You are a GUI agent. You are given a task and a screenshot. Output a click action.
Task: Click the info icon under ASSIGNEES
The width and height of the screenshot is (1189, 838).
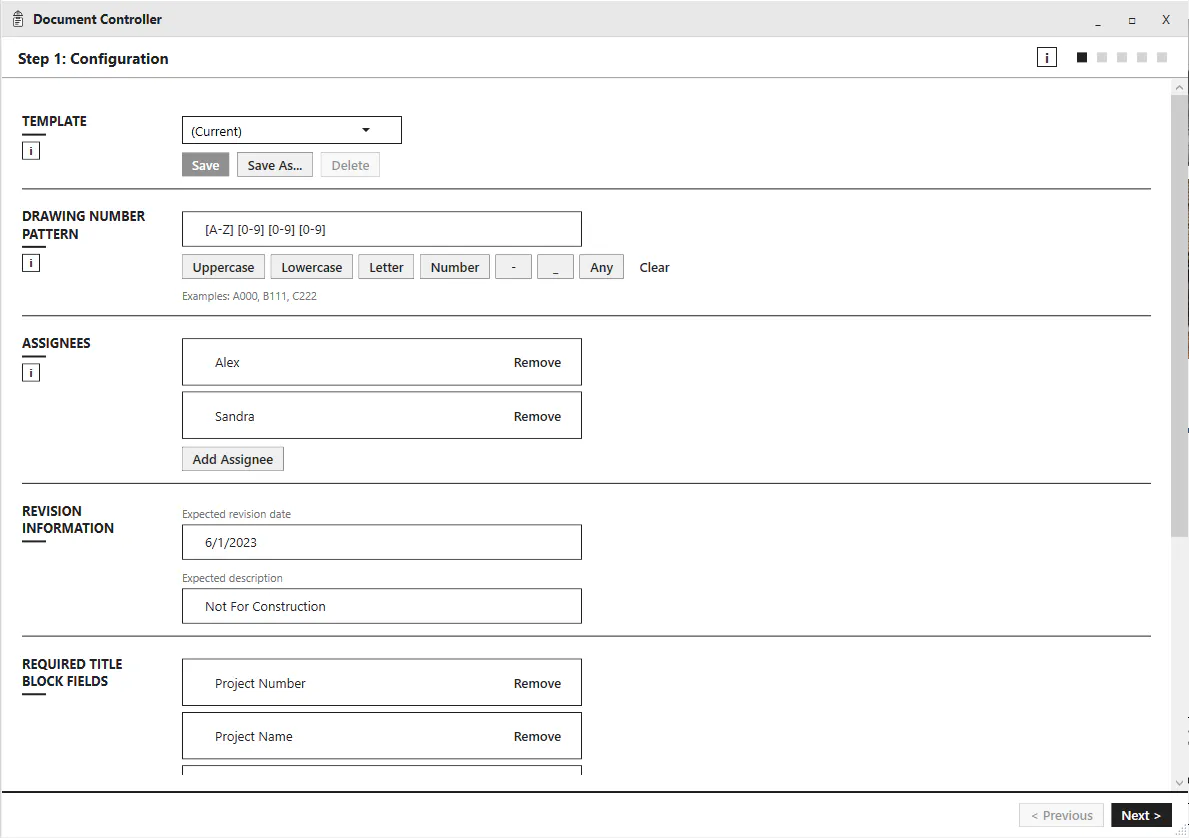tap(31, 372)
